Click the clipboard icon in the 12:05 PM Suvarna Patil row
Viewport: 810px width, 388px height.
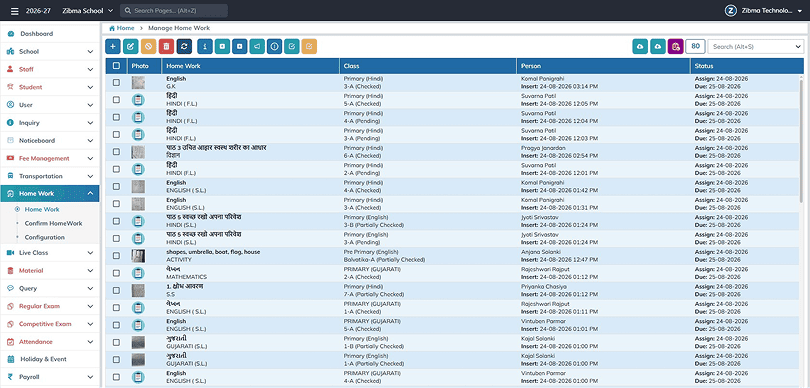pos(138,100)
